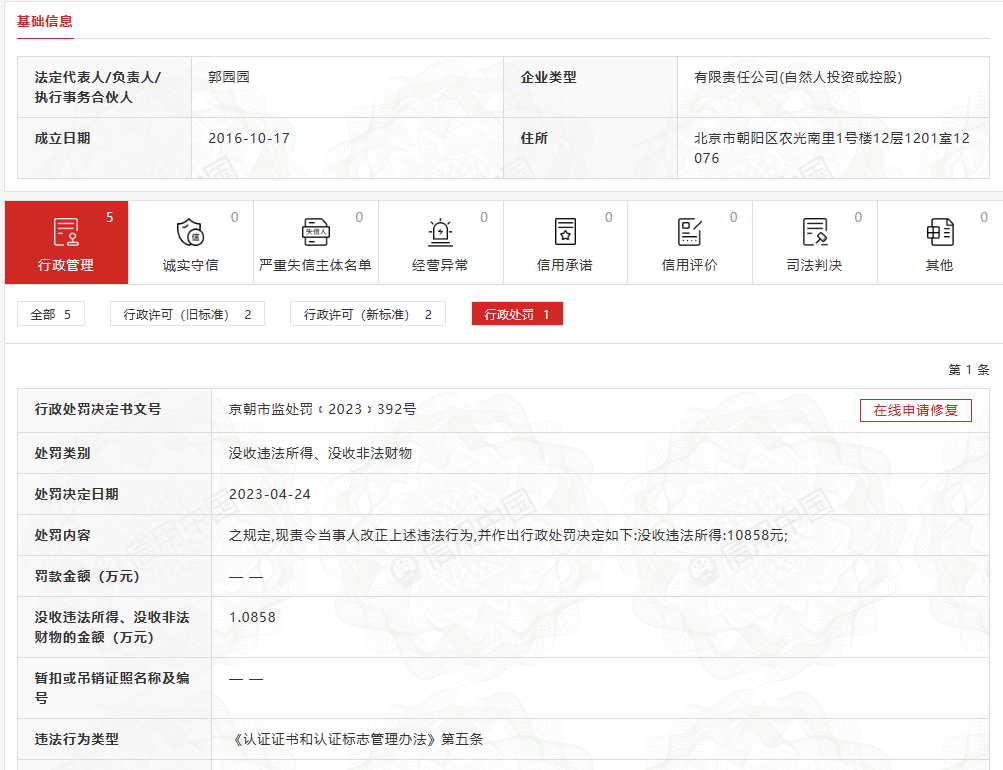Select the 基础信息 tab
Screen dimensions: 1003x770
coord(45,22)
